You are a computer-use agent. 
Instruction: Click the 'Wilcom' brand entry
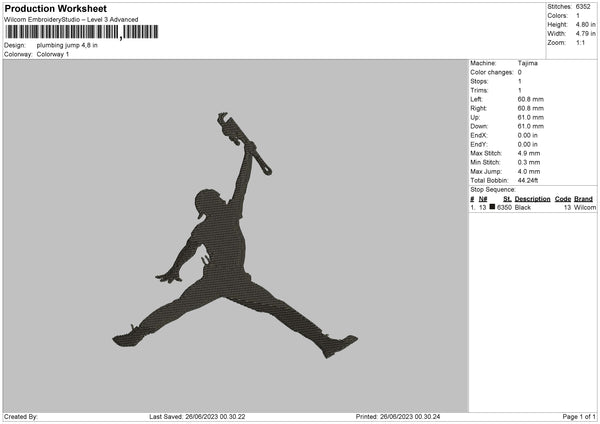[585, 207]
